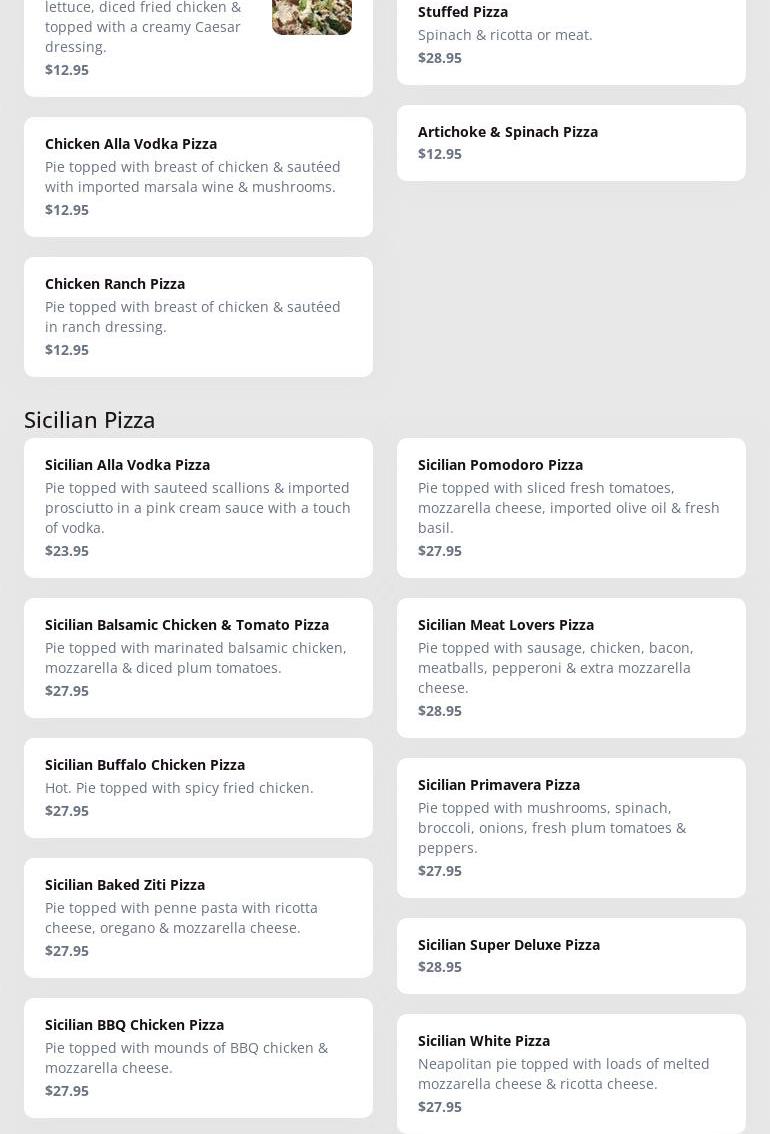This screenshot has width=770, height=1134.
Task: Select the Chicken Ranch Pizza card
Action: point(198,316)
